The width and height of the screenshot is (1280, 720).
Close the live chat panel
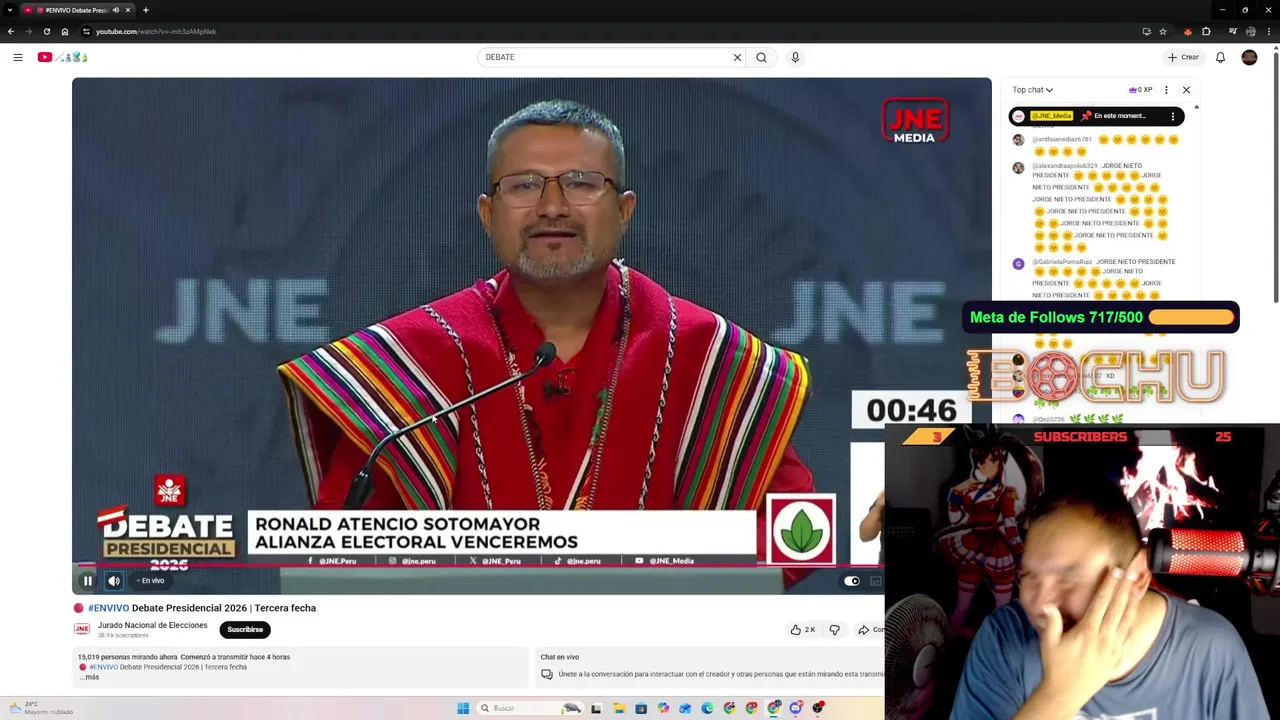click(1186, 90)
